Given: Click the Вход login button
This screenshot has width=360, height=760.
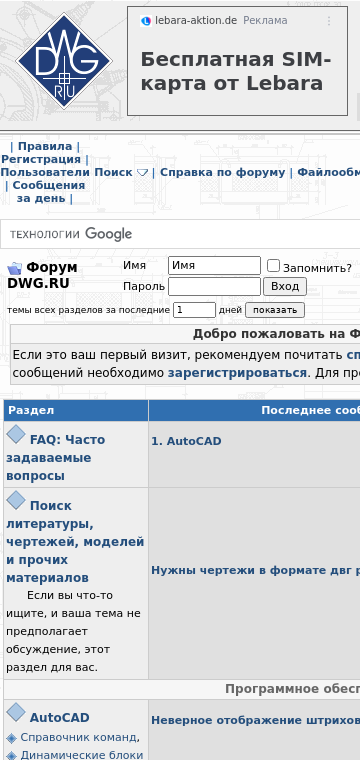Looking at the screenshot, I should (x=285, y=286).
